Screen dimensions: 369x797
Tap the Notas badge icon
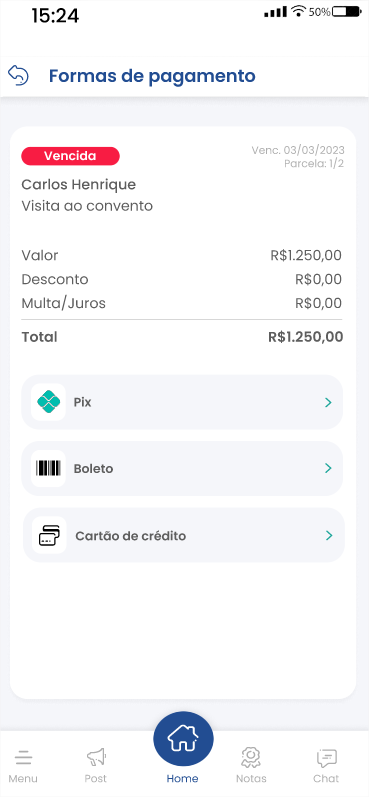tap(251, 758)
